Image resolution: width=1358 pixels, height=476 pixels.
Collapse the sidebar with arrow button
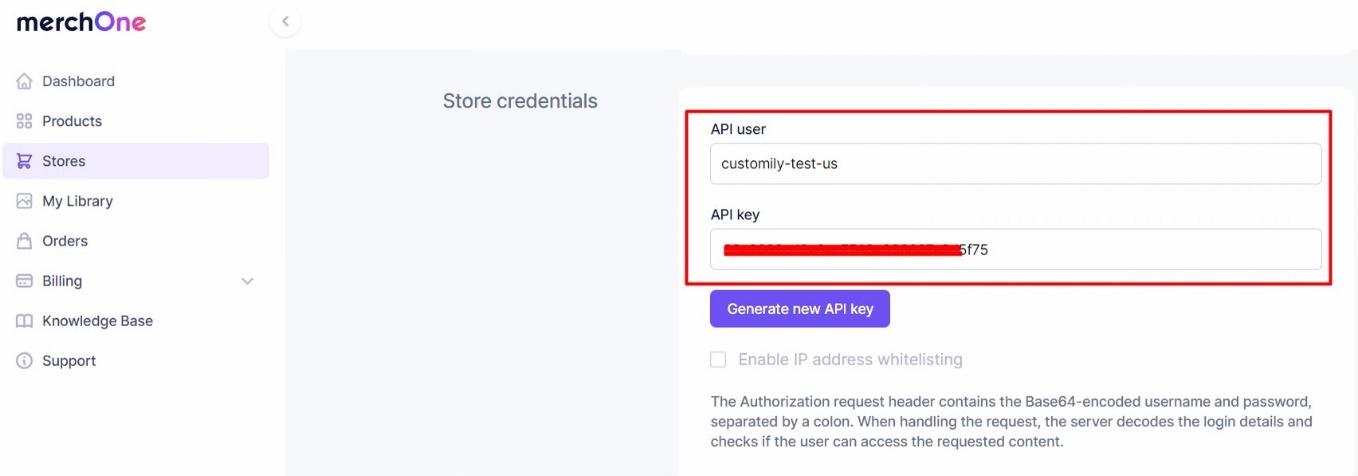click(x=285, y=21)
